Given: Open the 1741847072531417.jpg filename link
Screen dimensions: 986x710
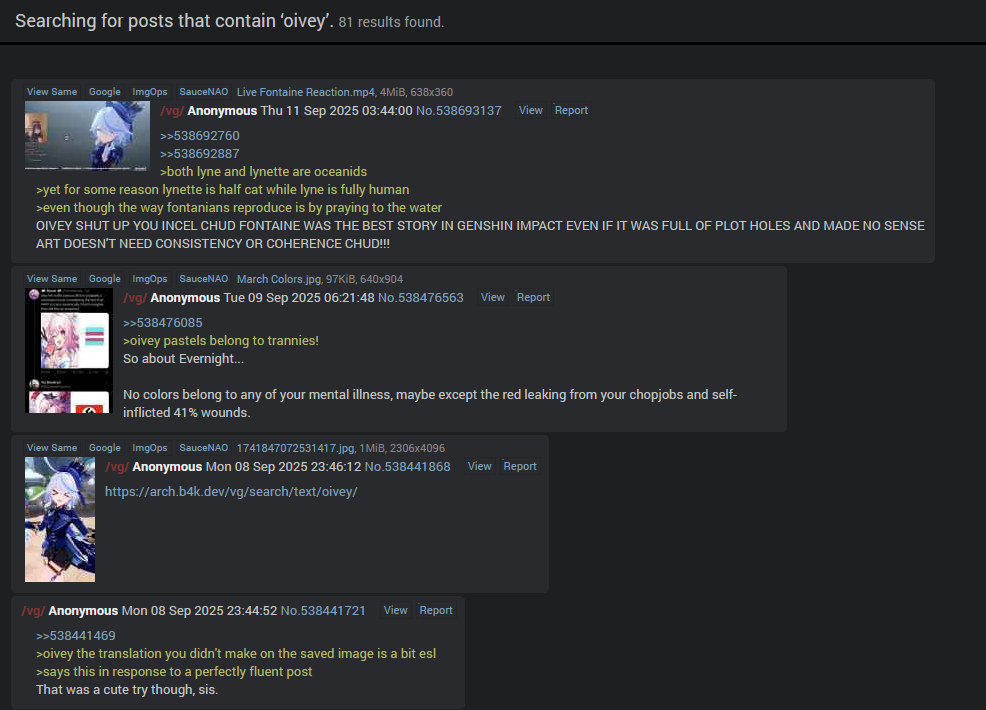Looking at the screenshot, I should point(296,448).
